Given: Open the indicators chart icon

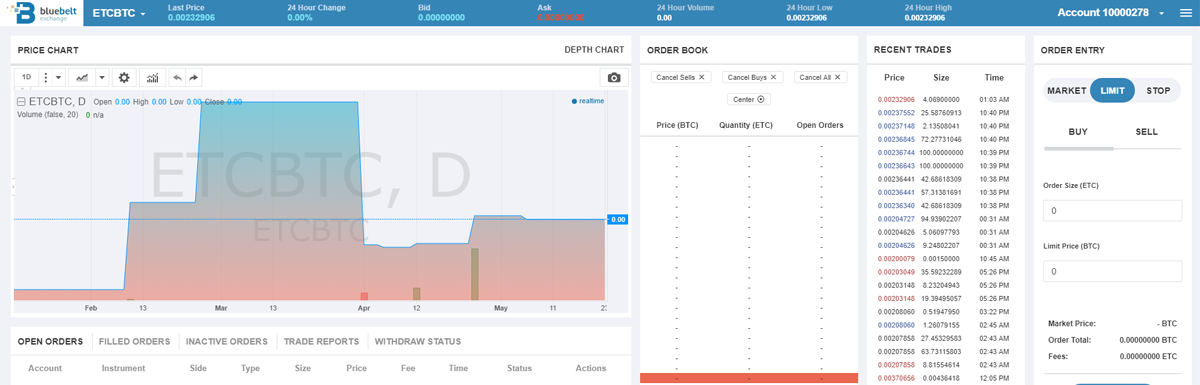Looking at the screenshot, I should 153,77.
